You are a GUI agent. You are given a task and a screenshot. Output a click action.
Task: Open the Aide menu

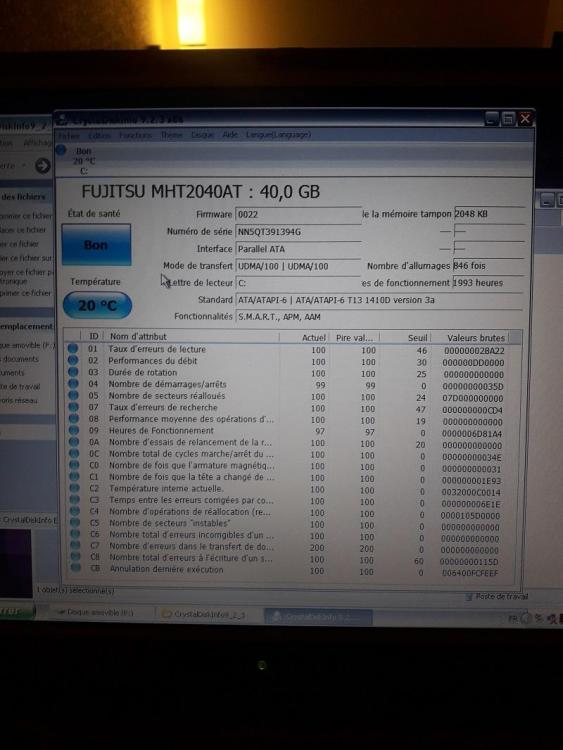pyautogui.click(x=230, y=135)
